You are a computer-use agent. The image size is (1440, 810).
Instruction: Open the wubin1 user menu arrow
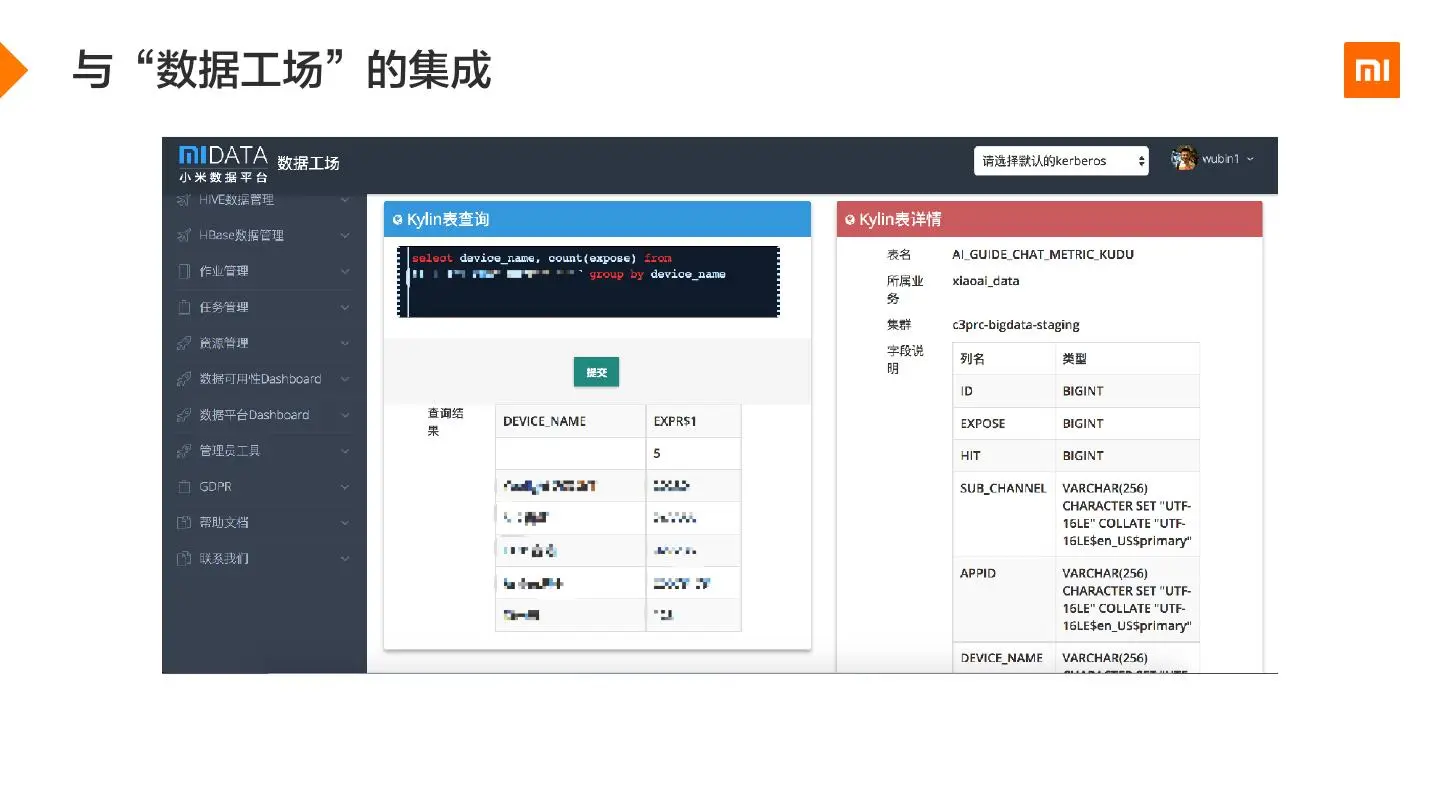[1250, 159]
